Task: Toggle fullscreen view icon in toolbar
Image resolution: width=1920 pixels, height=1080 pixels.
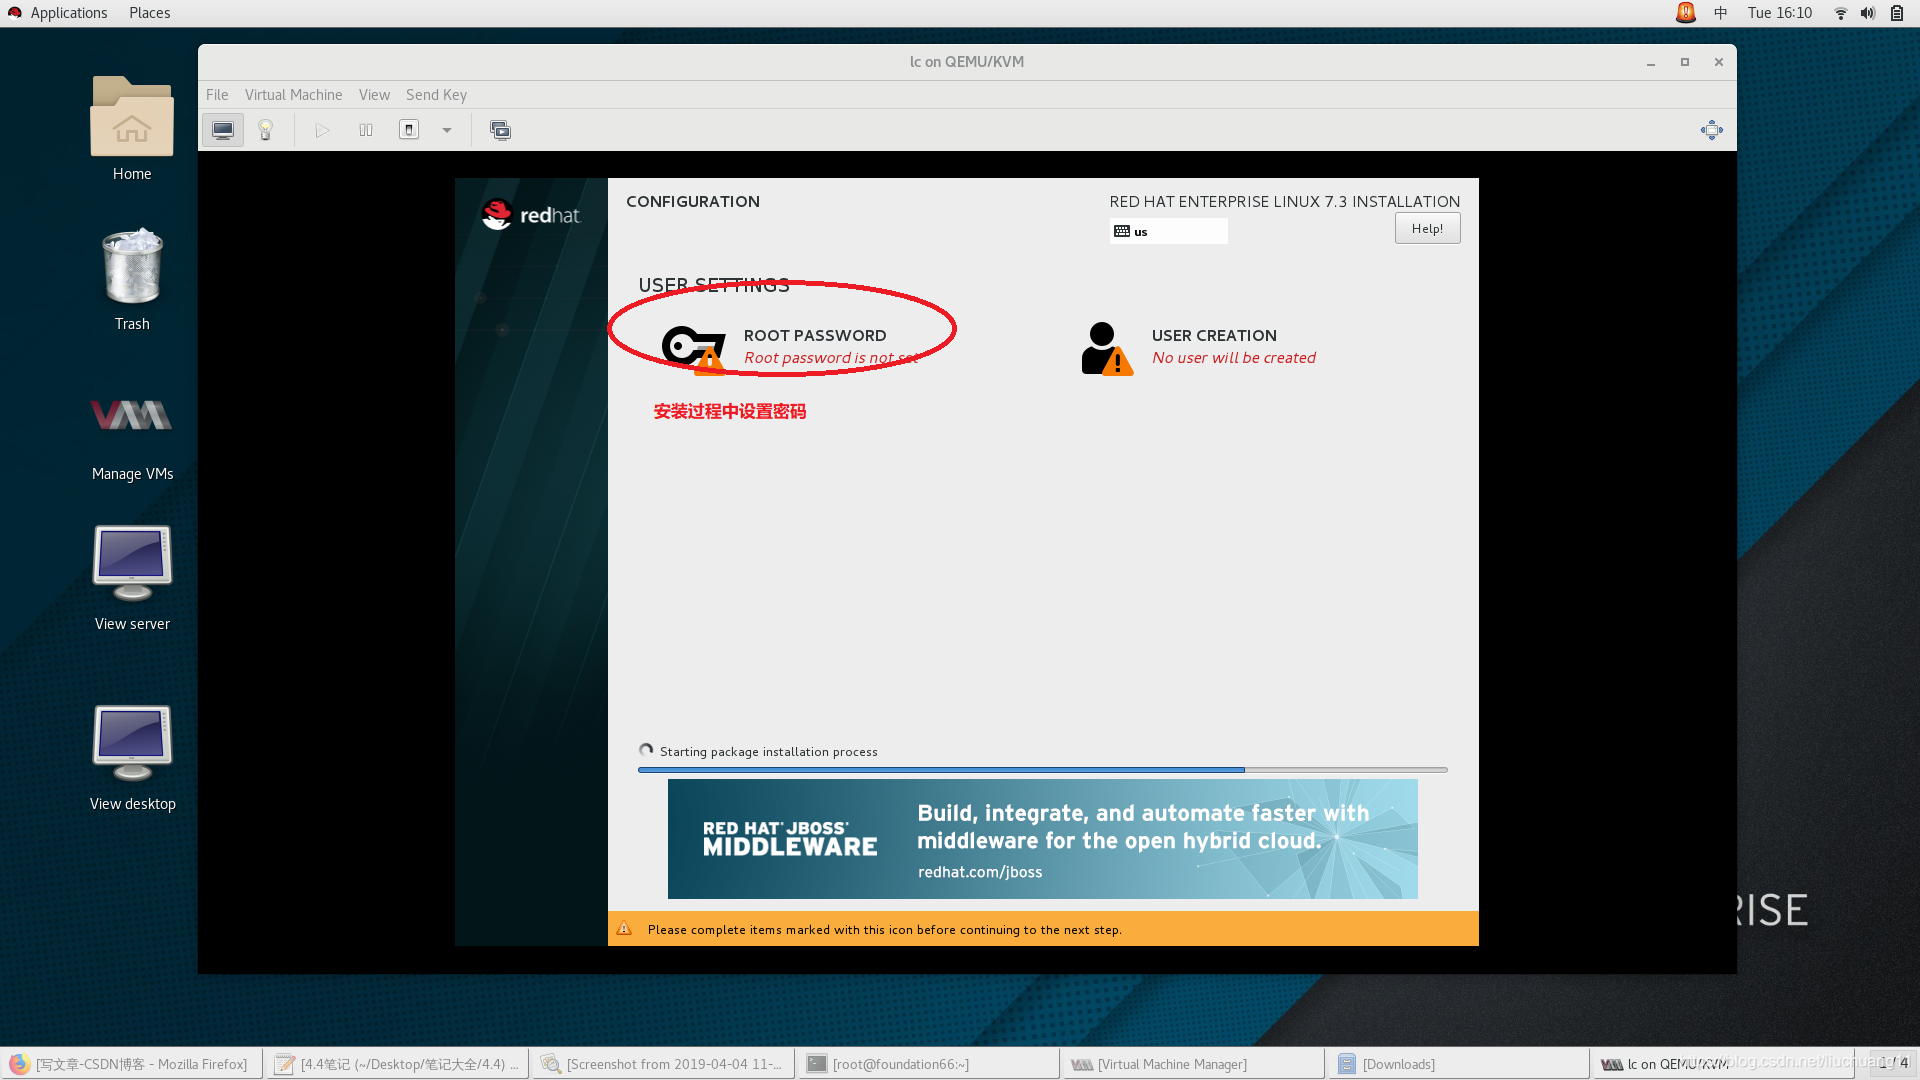Action: [1711, 130]
